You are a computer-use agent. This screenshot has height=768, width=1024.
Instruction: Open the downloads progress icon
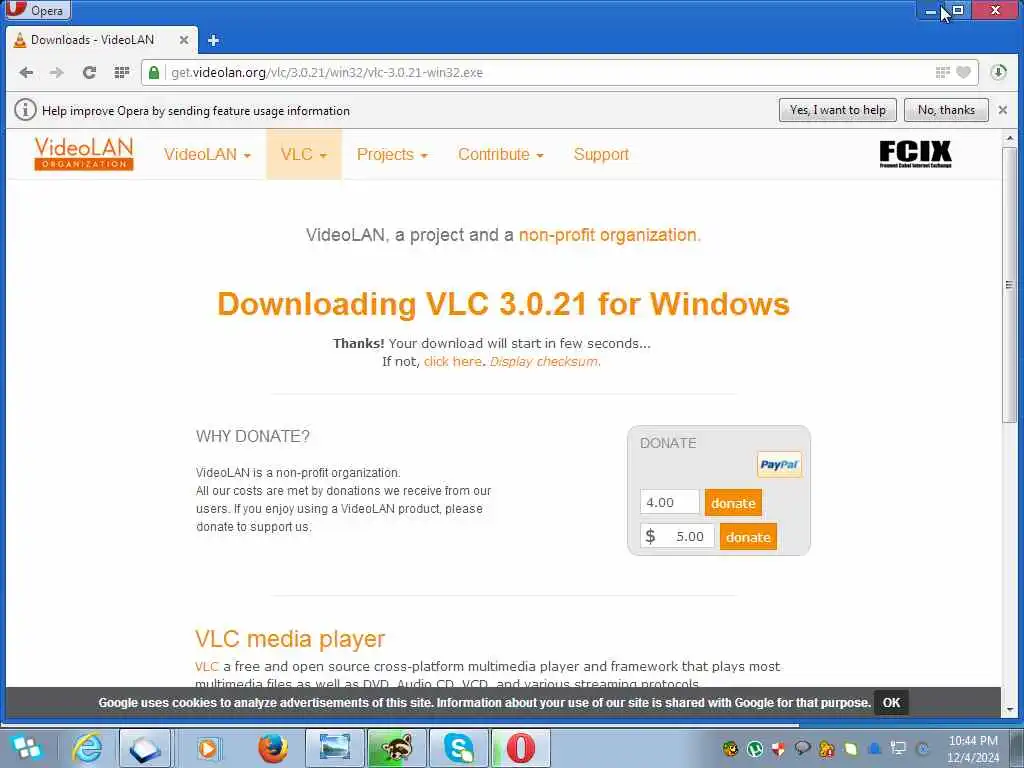click(998, 72)
